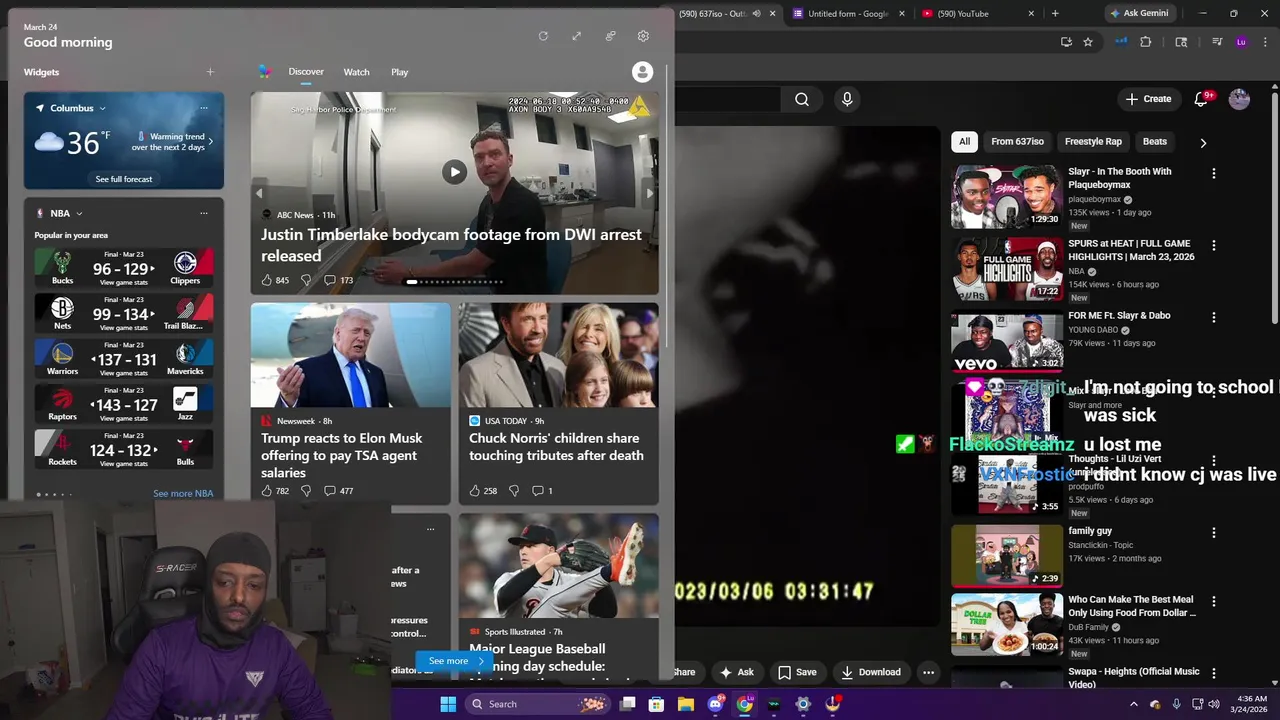Click See full forecast link
Viewport: 1280px width, 720px height.
(124, 179)
